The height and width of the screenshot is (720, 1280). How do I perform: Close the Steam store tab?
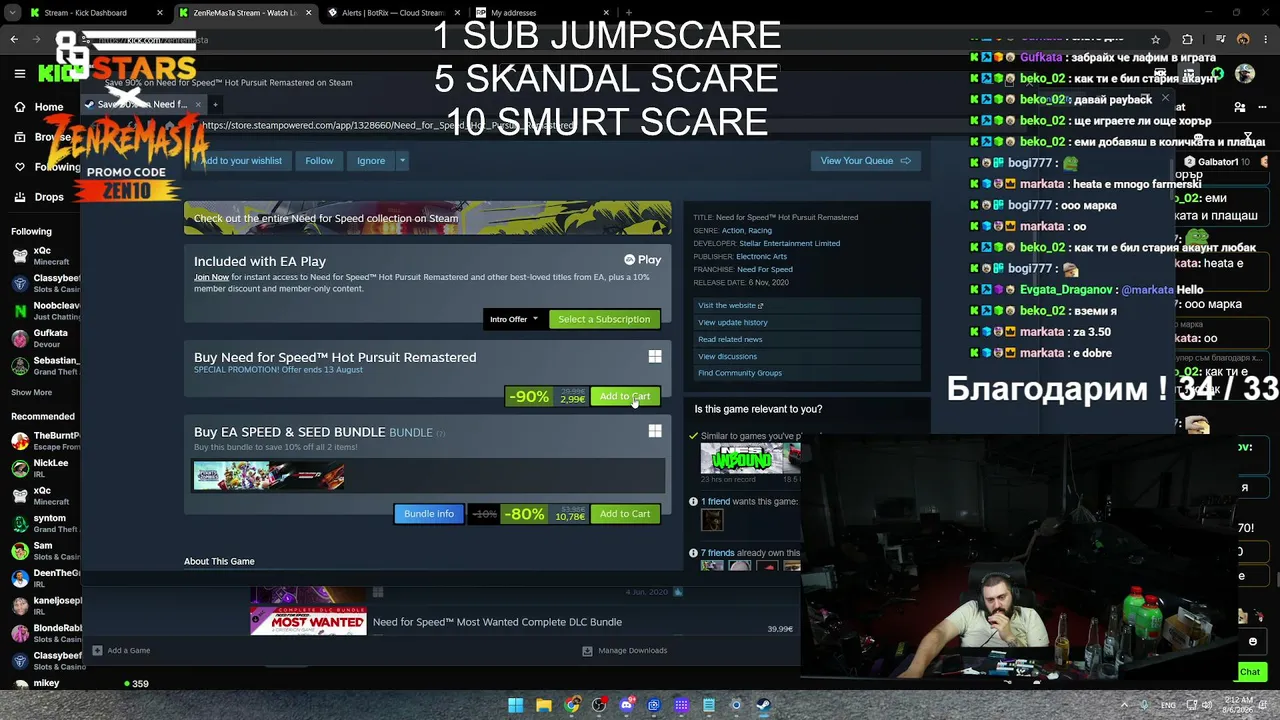pyautogui.click(x=198, y=104)
